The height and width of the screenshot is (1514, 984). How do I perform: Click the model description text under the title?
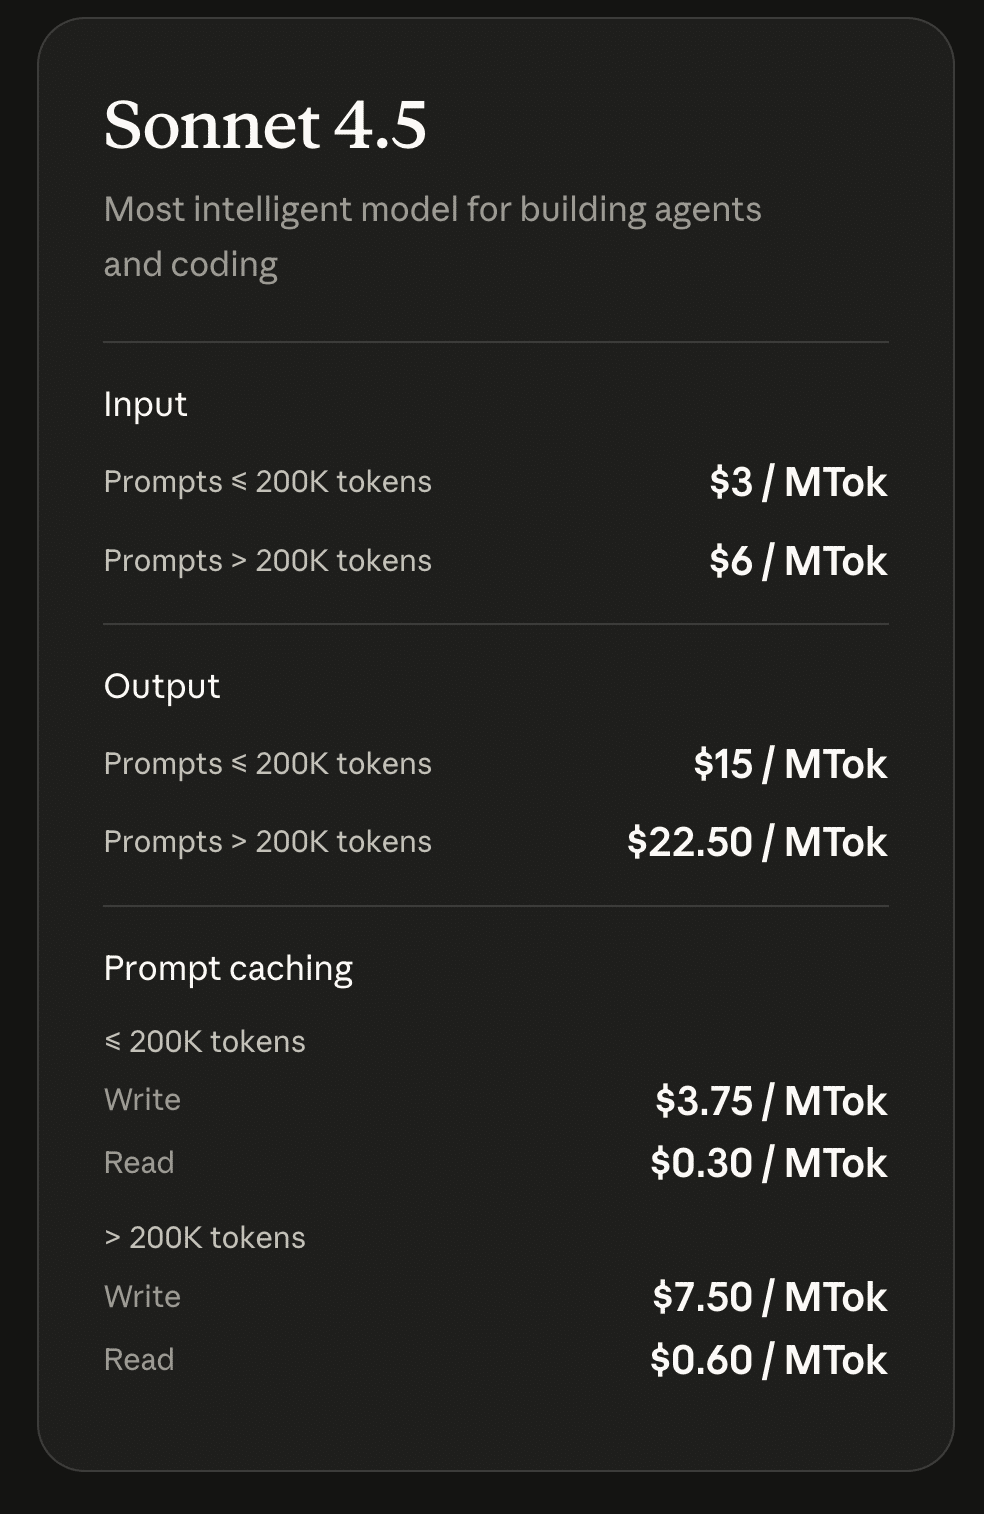pyautogui.click(x=432, y=236)
